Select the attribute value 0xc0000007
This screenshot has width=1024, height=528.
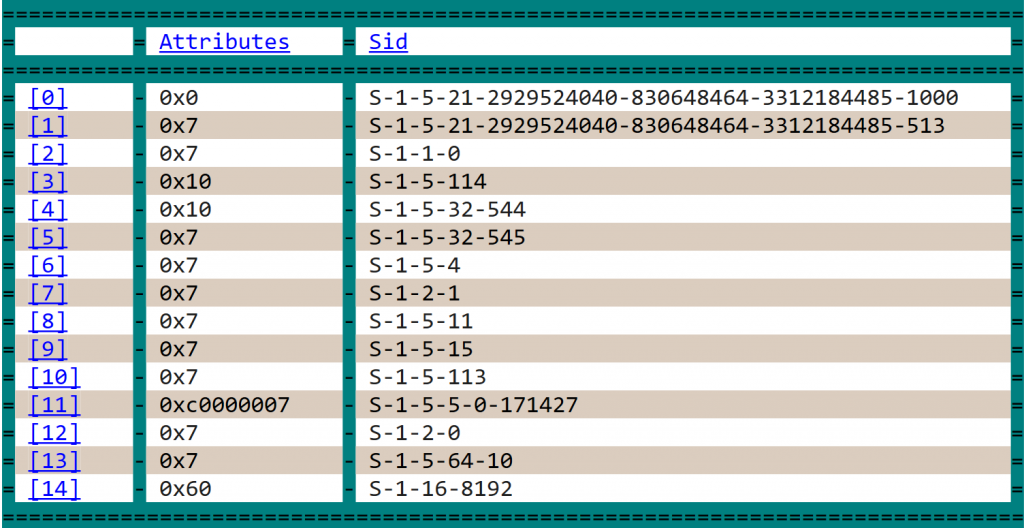click(224, 406)
